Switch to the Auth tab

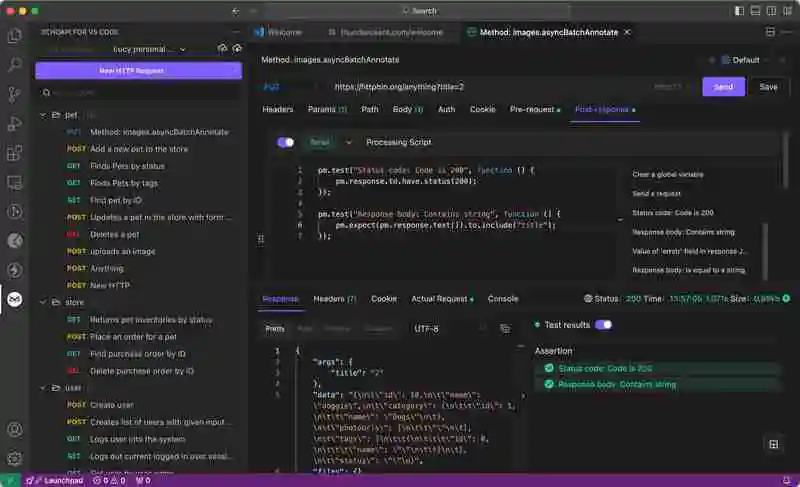[x=446, y=109]
